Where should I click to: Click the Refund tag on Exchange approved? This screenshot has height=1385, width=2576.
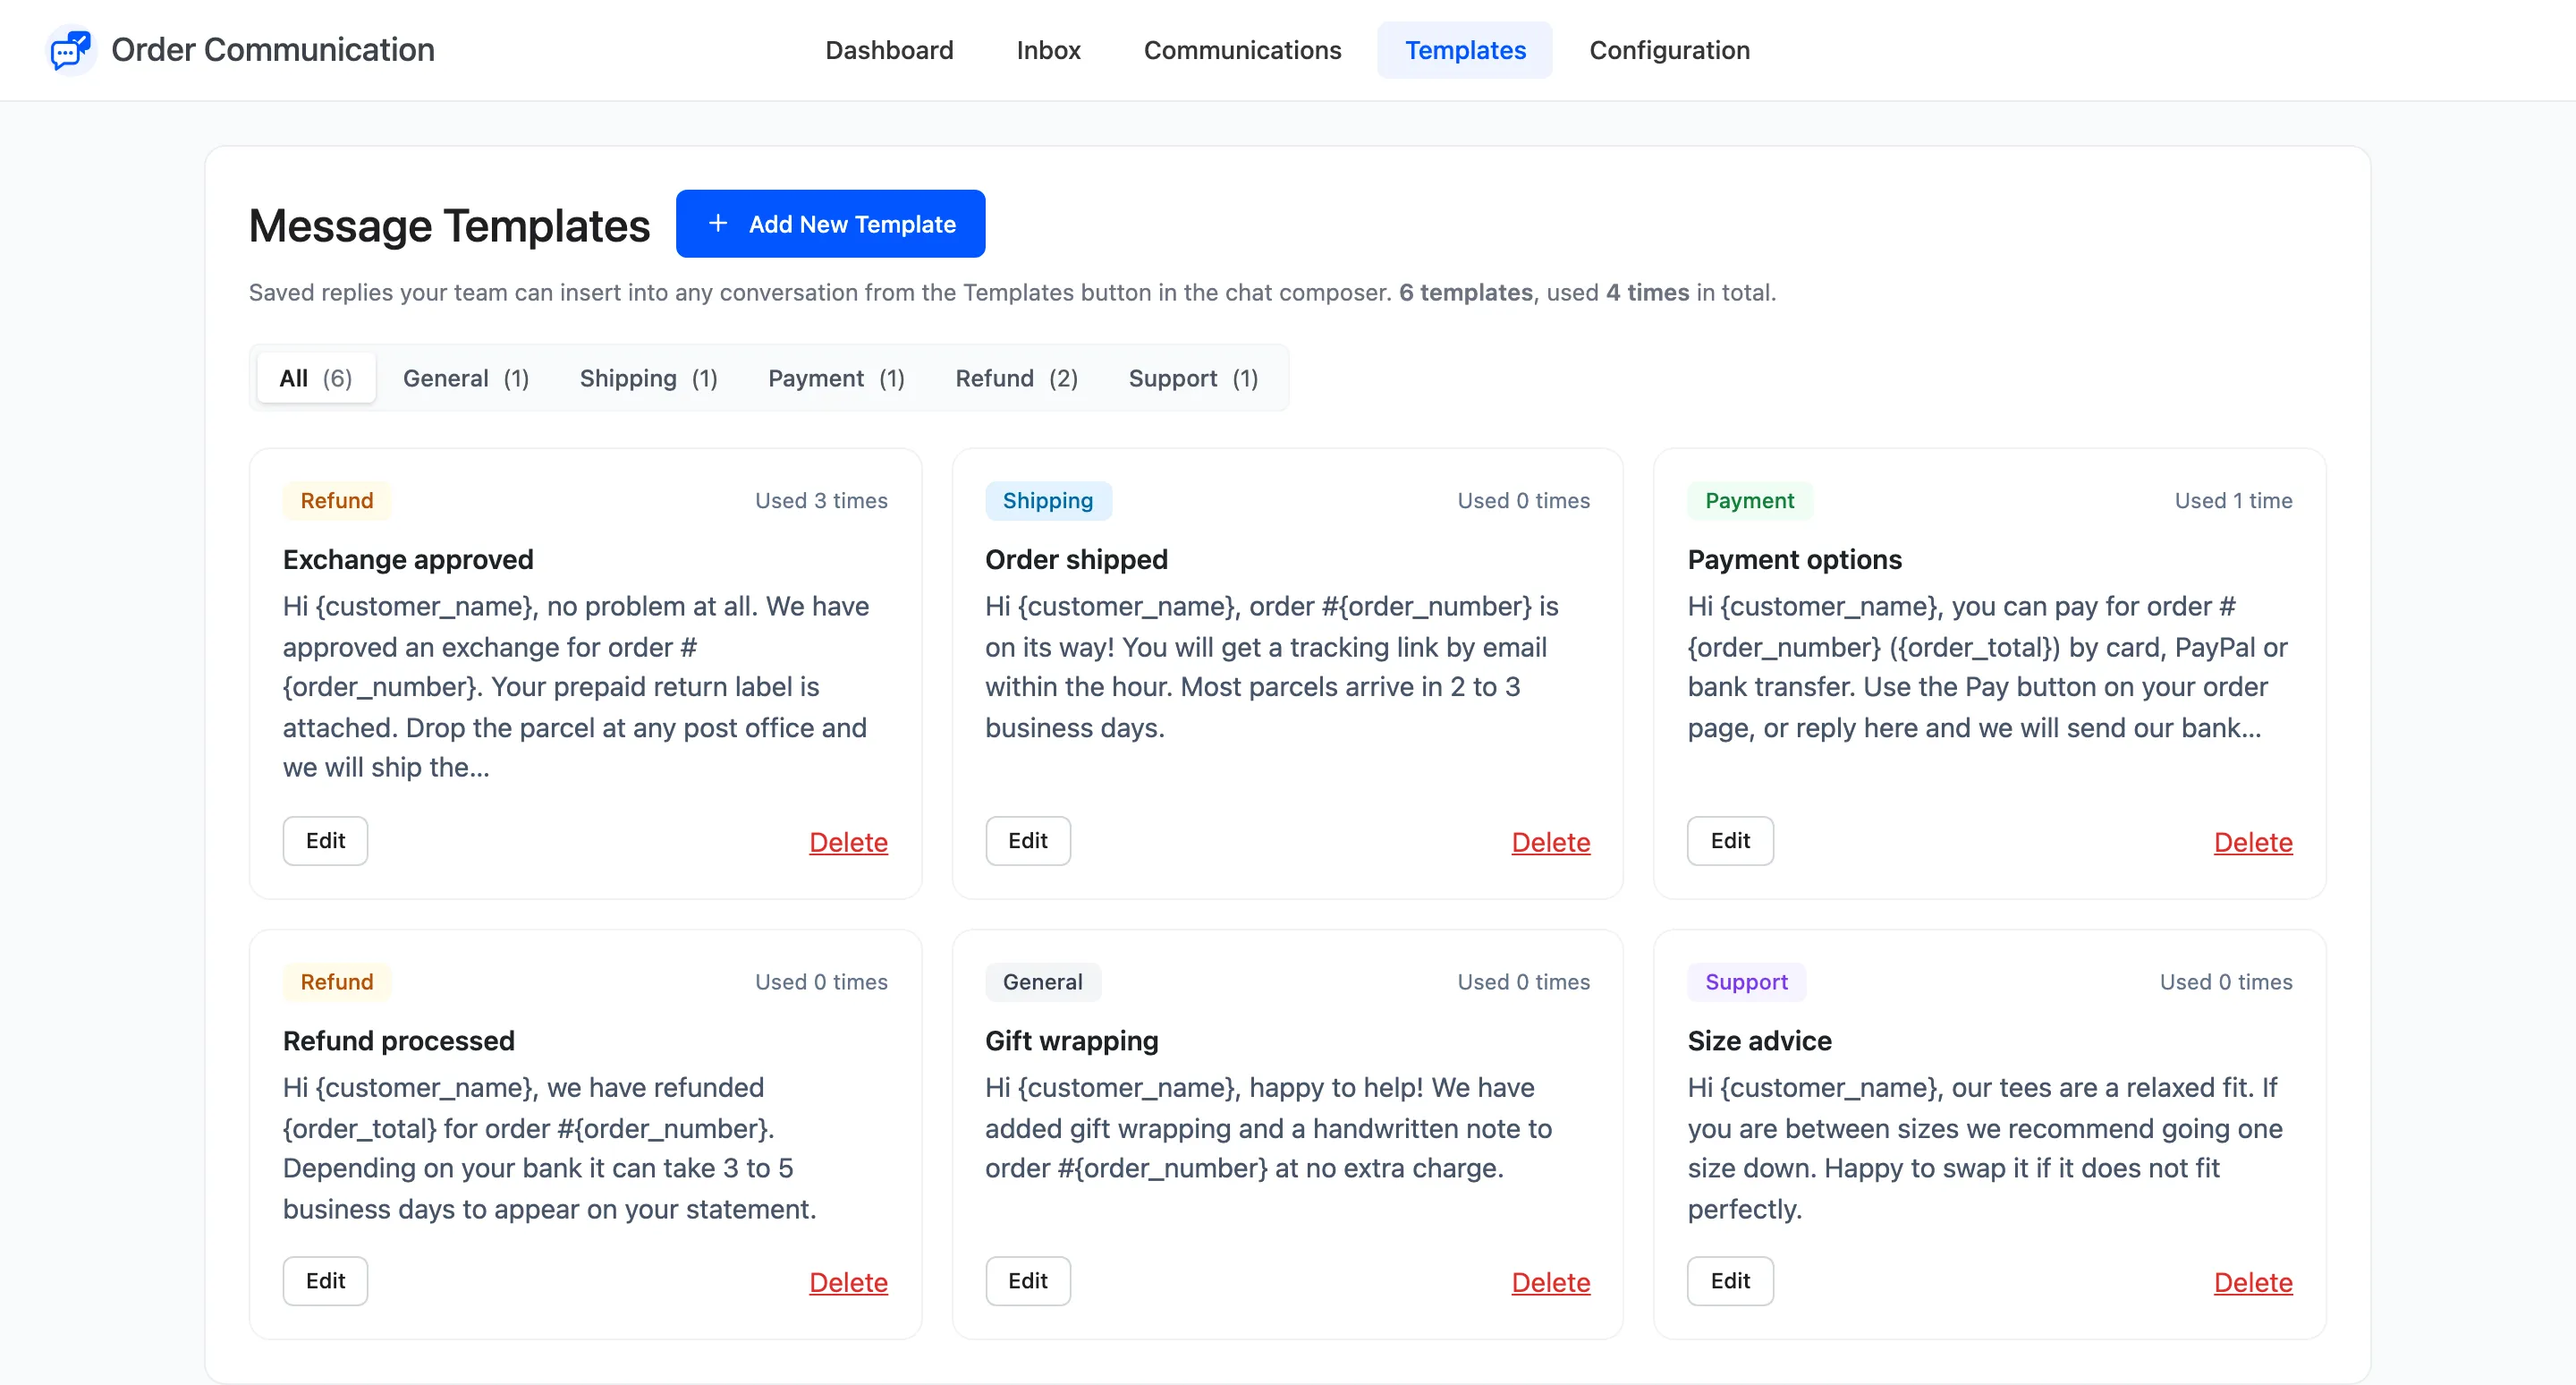pos(337,501)
